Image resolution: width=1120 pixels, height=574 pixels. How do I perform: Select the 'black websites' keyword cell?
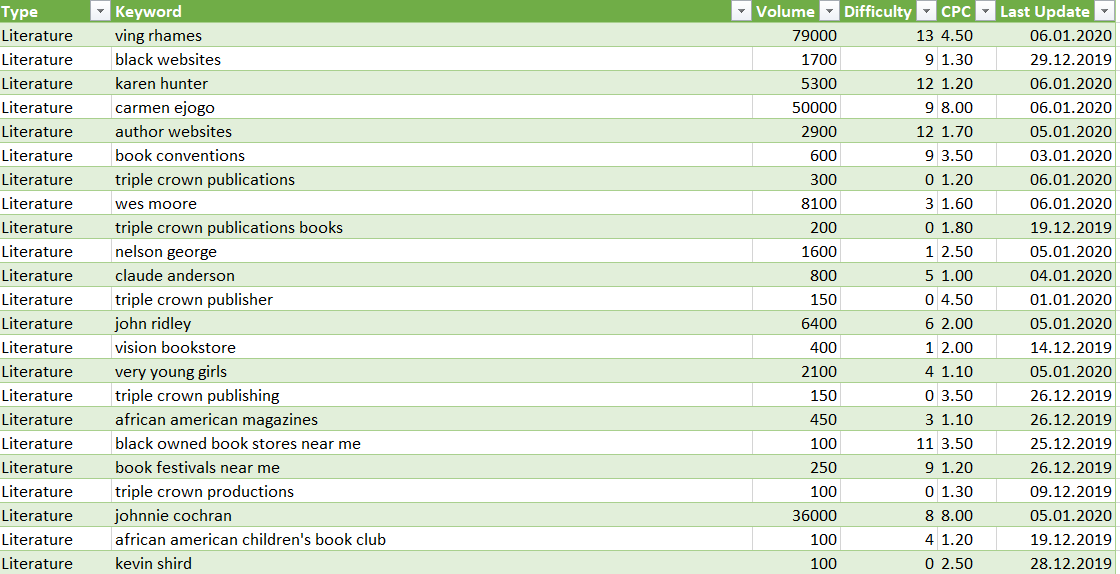pyautogui.click(x=431, y=59)
